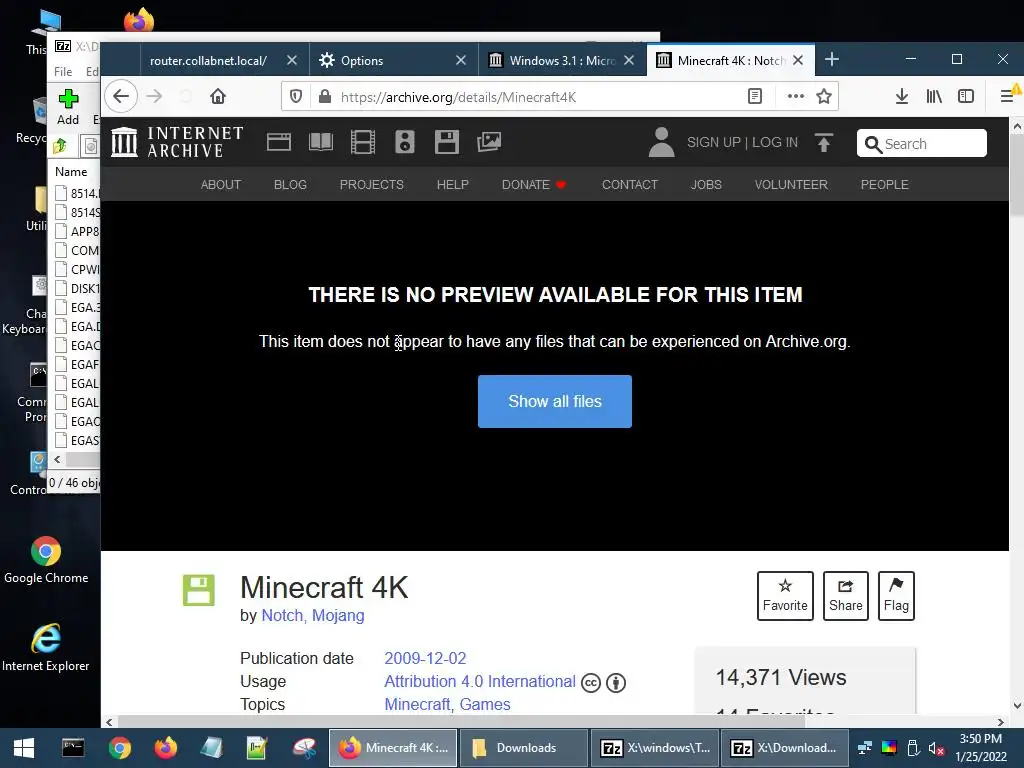Open the Audio speaker icon
1024x768 pixels.
point(405,142)
